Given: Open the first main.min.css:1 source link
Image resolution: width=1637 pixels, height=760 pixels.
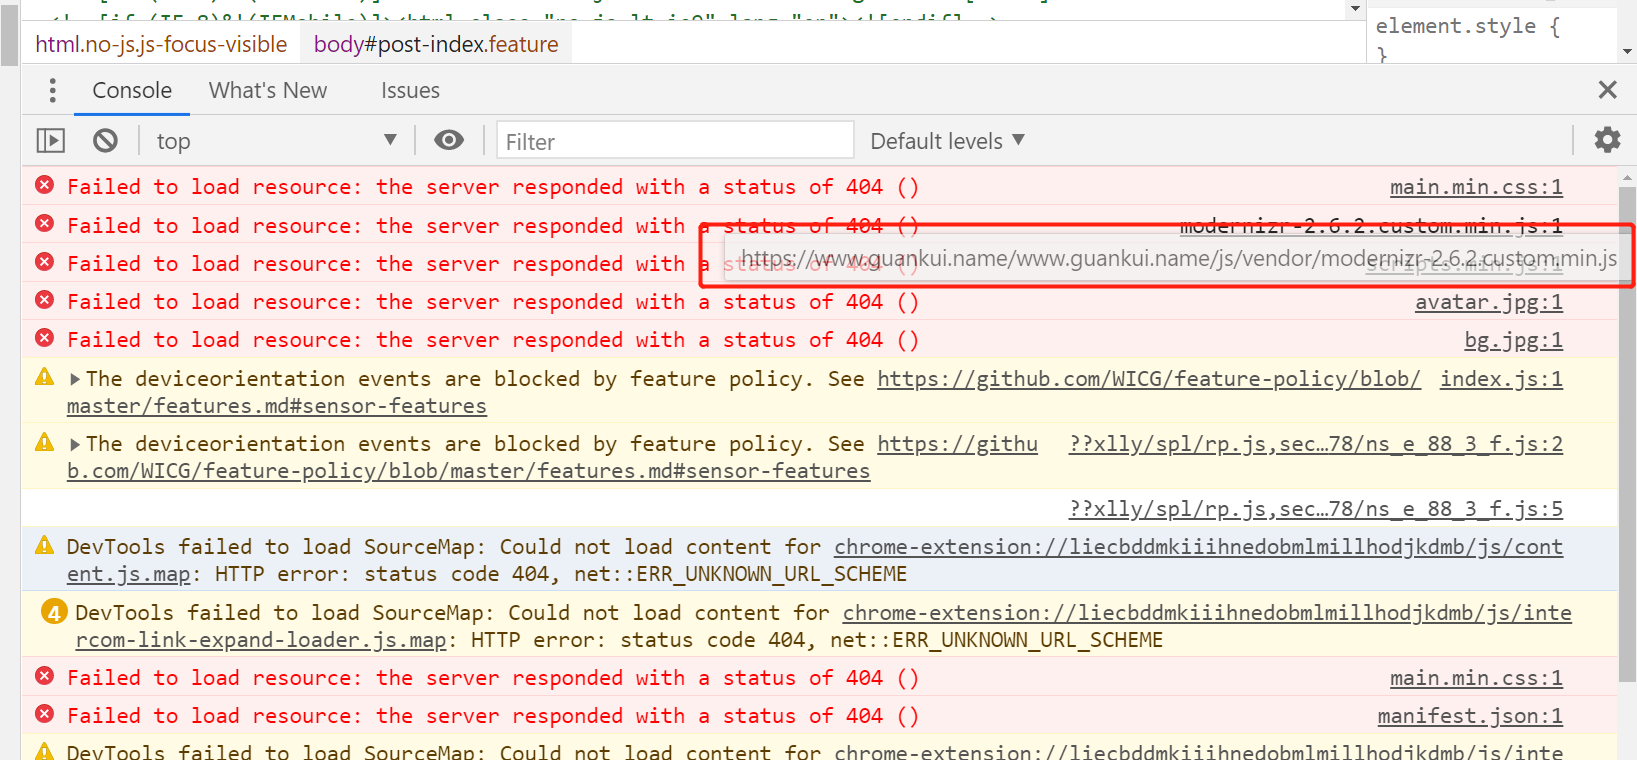Looking at the screenshot, I should [1476, 187].
